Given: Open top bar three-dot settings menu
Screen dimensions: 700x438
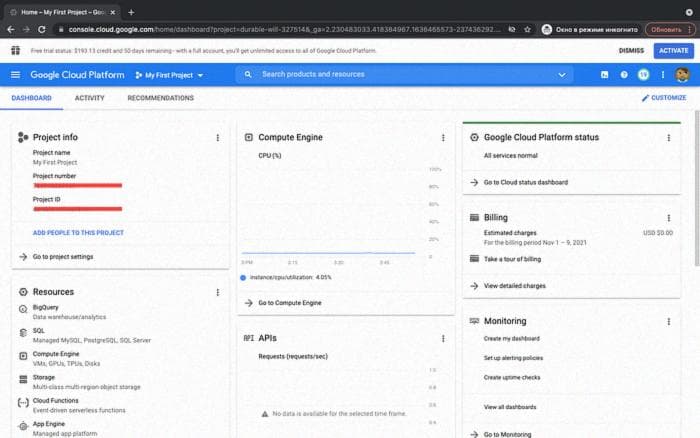Looking at the screenshot, I should pos(662,75).
